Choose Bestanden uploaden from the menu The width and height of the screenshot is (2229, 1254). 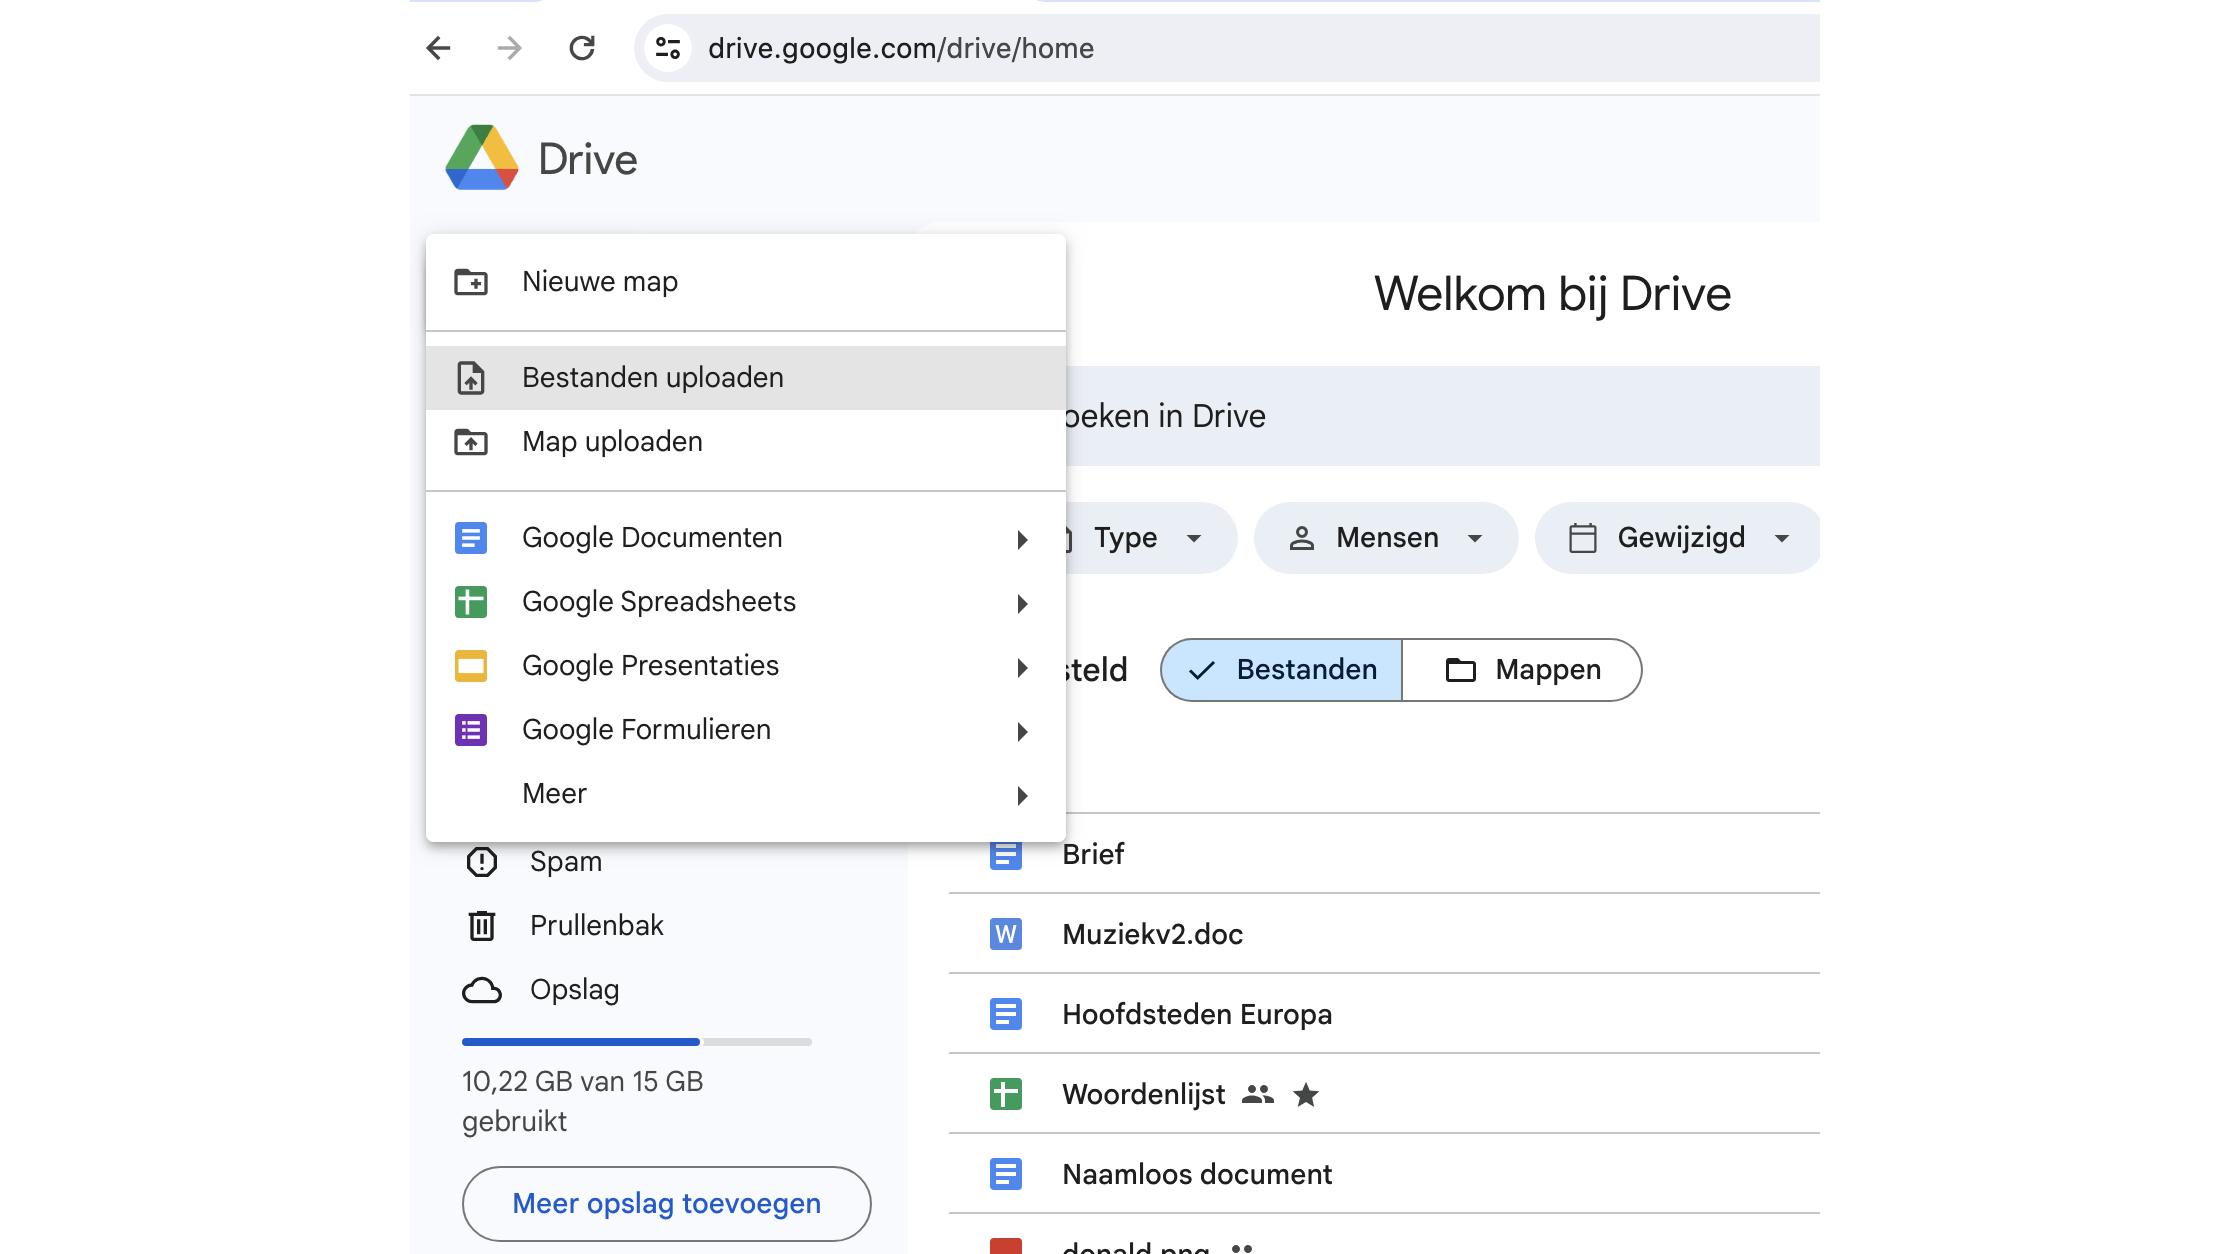(x=652, y=378)
